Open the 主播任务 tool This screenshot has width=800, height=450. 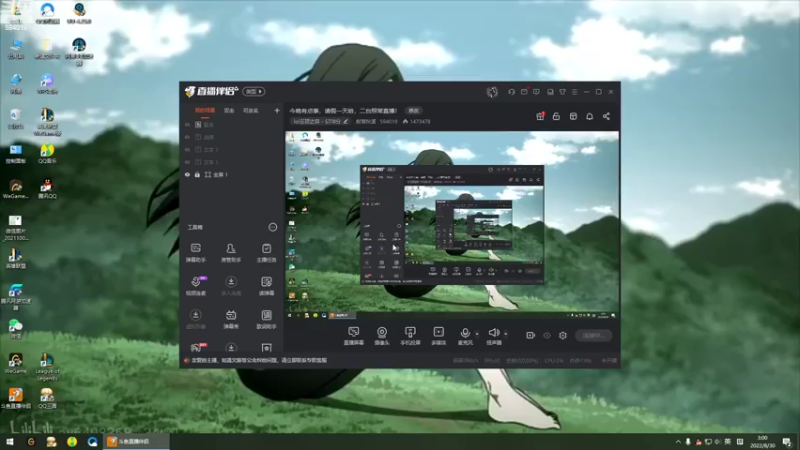pyautogui.click(x=266, y=253)
